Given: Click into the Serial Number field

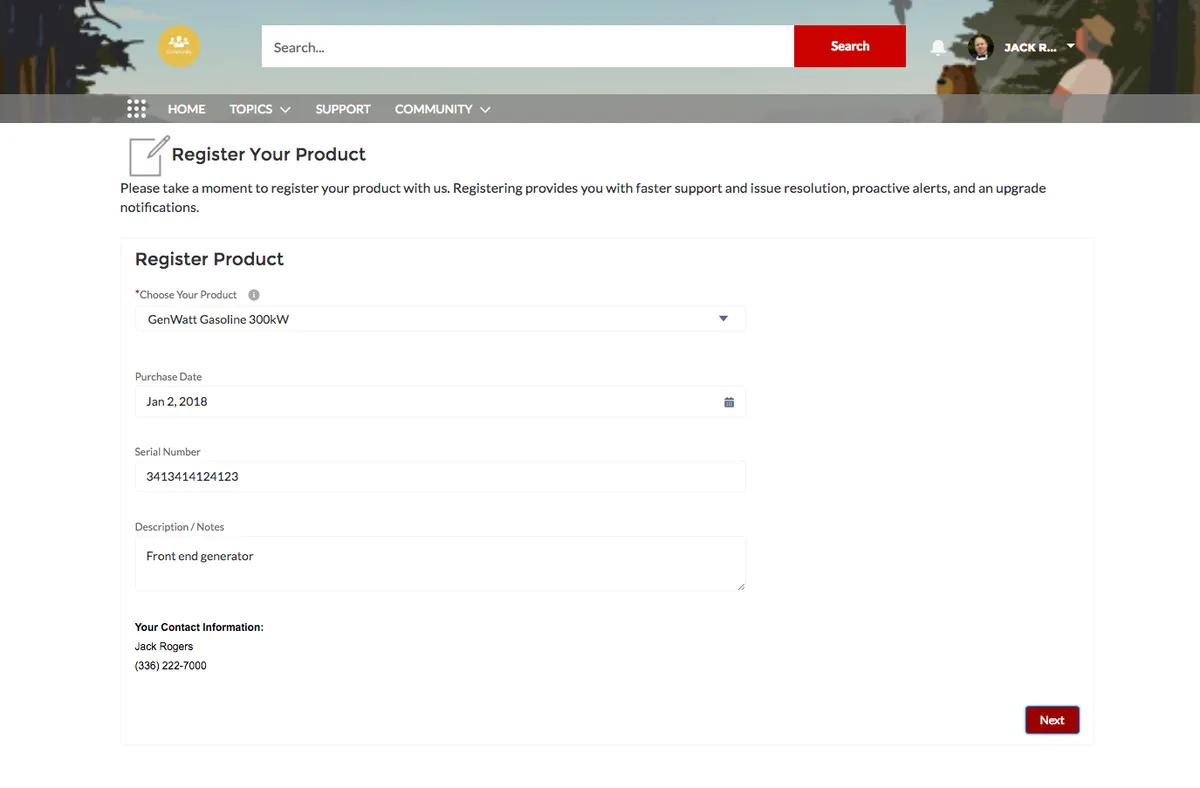Looking at the screenshot, I should point(440,477).
